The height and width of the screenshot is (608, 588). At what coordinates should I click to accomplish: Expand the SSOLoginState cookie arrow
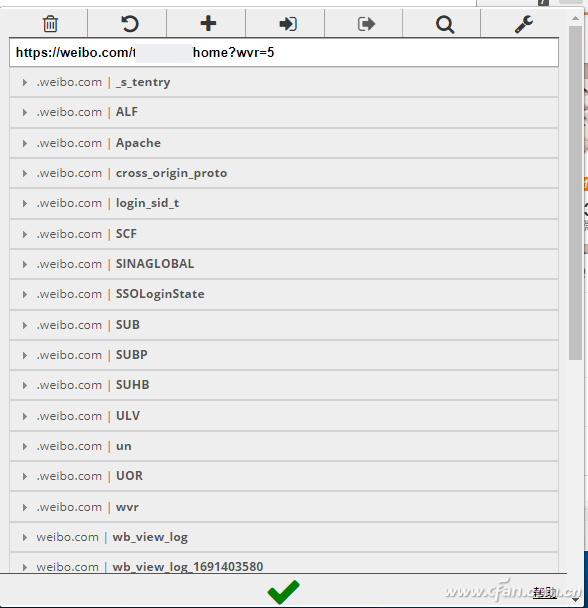(25, 294)
